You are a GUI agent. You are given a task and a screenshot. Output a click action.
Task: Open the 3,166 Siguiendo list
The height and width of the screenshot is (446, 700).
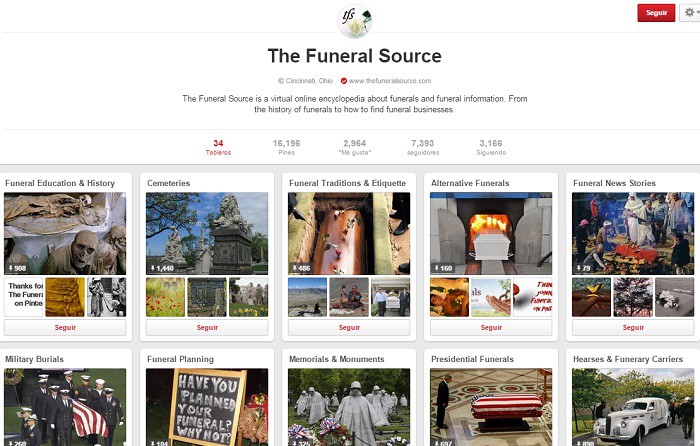(x=491, y=147)
